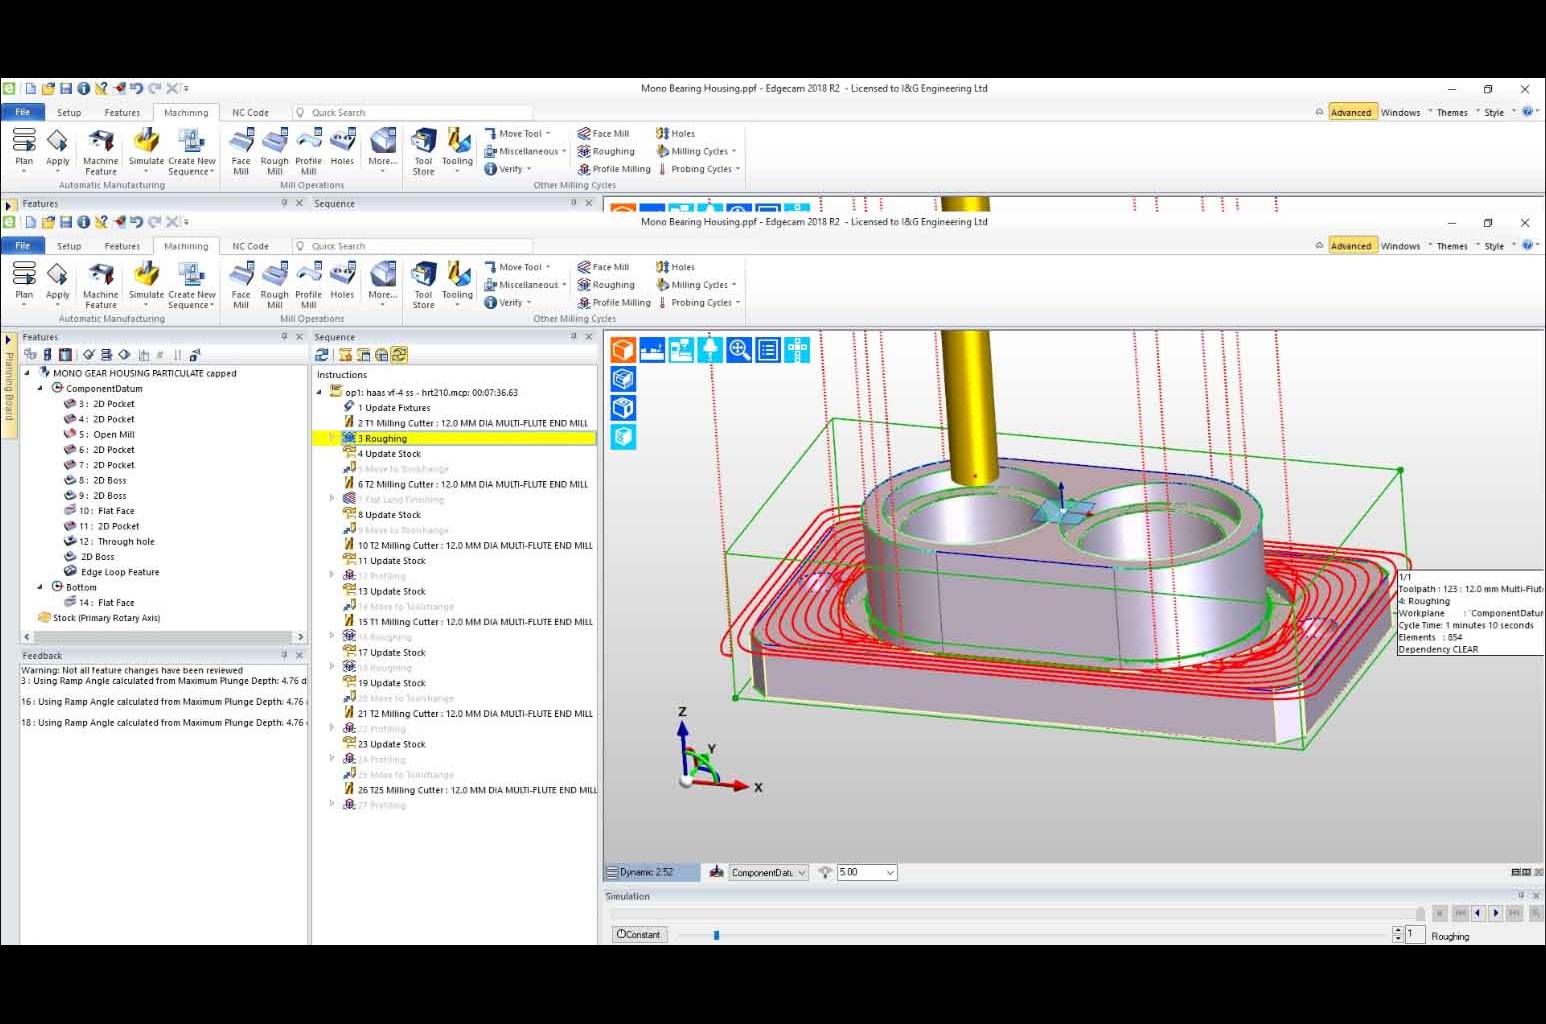The height and width of the screenshot is (1024, 1546).
Task: Click the play reverse button in Simulation
Action: coord(1477,912)
